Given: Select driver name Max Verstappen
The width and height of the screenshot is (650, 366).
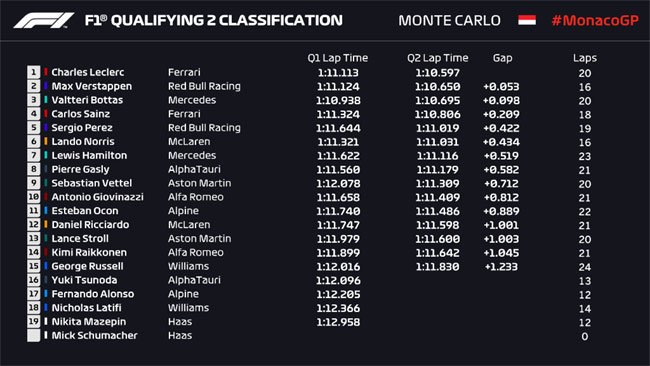Looking at the screenshot, I should [x=92, y=86].
